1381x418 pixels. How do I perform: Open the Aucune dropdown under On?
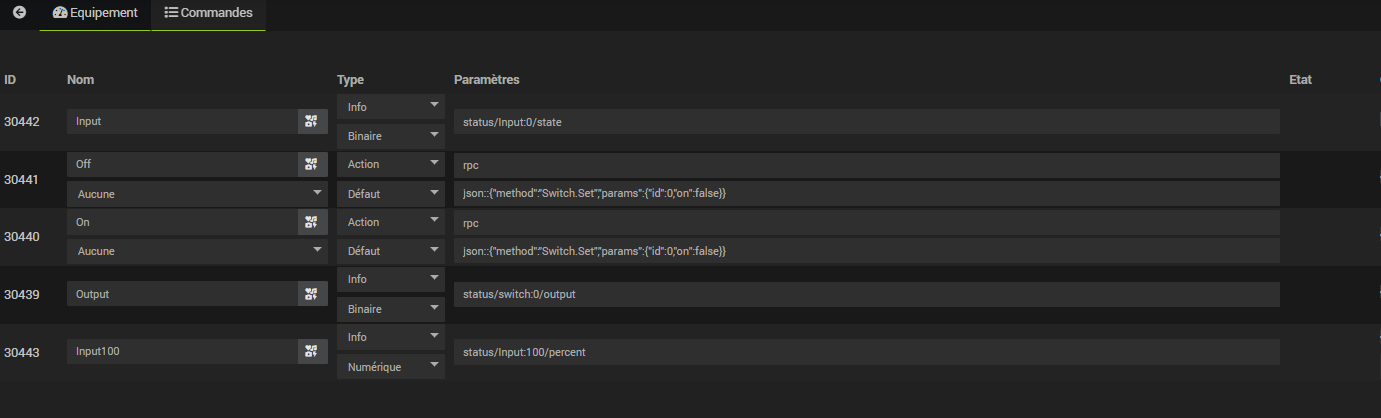pos(197,251)
